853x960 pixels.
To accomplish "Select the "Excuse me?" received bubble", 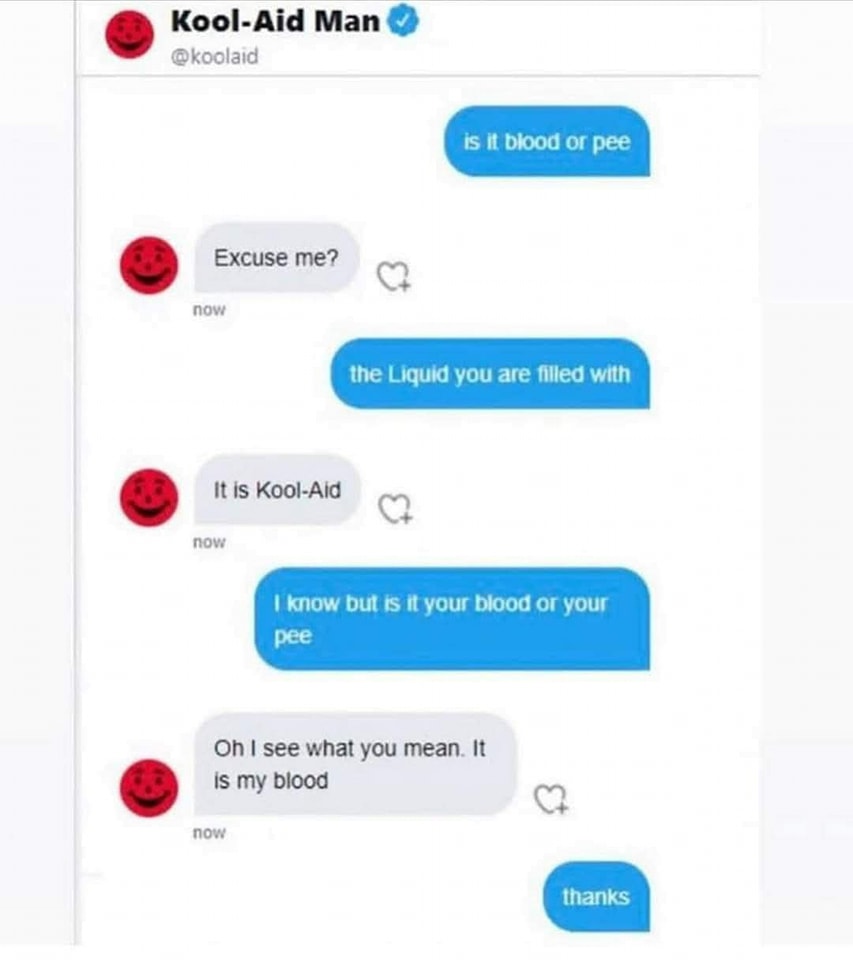I will 276,258.
